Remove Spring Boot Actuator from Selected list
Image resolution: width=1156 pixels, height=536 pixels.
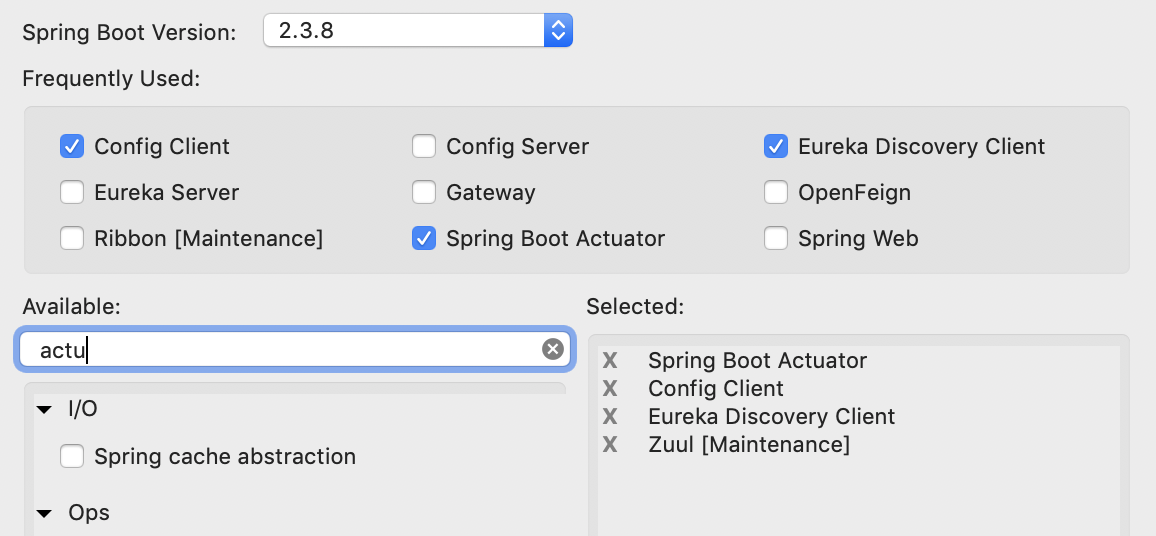610,360
